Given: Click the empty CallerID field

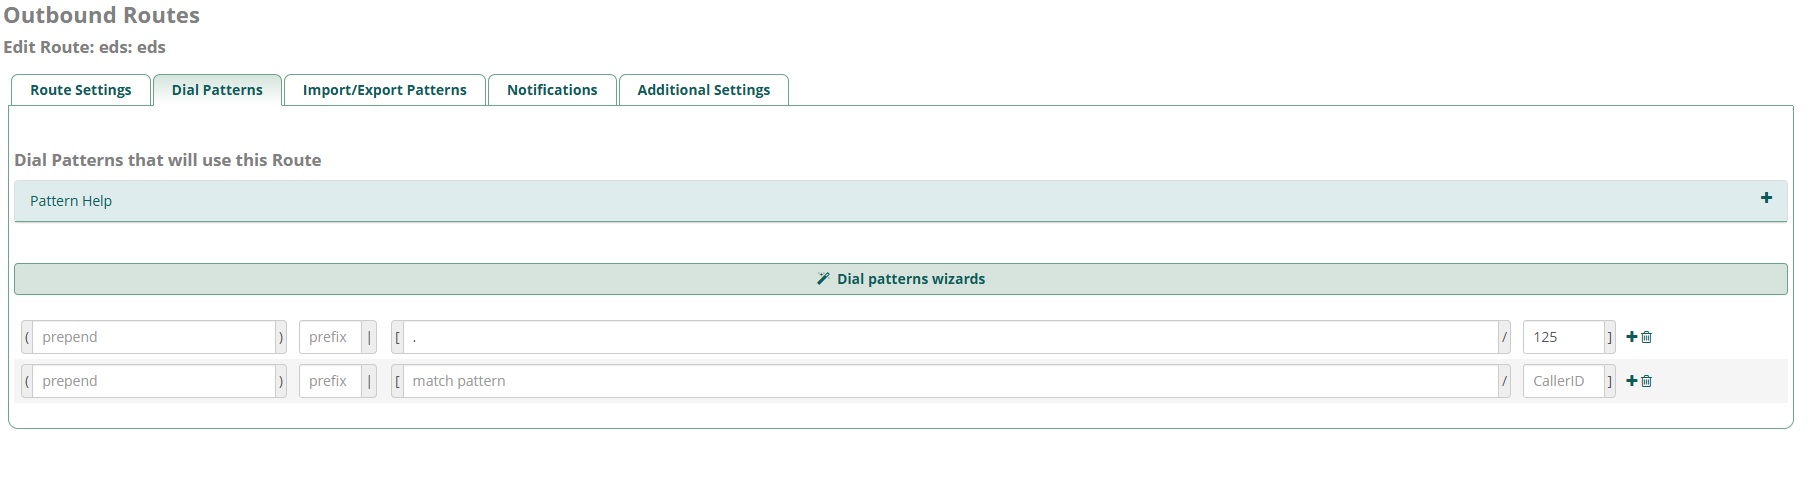Looking at the screenshot, I should click(x=1562, y=381).
